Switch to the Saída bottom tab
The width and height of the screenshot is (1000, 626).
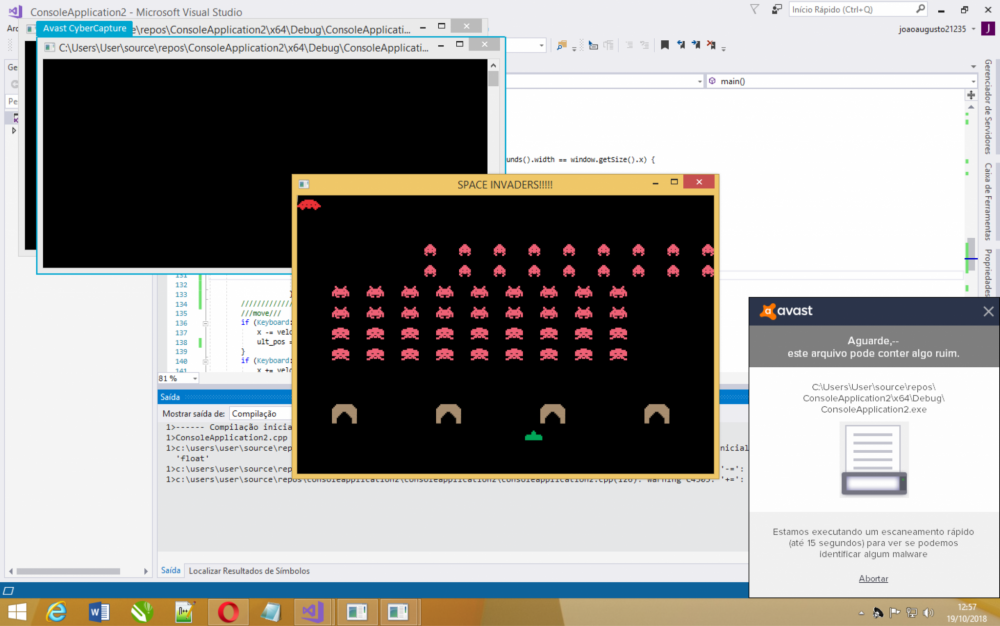(170, 571)
